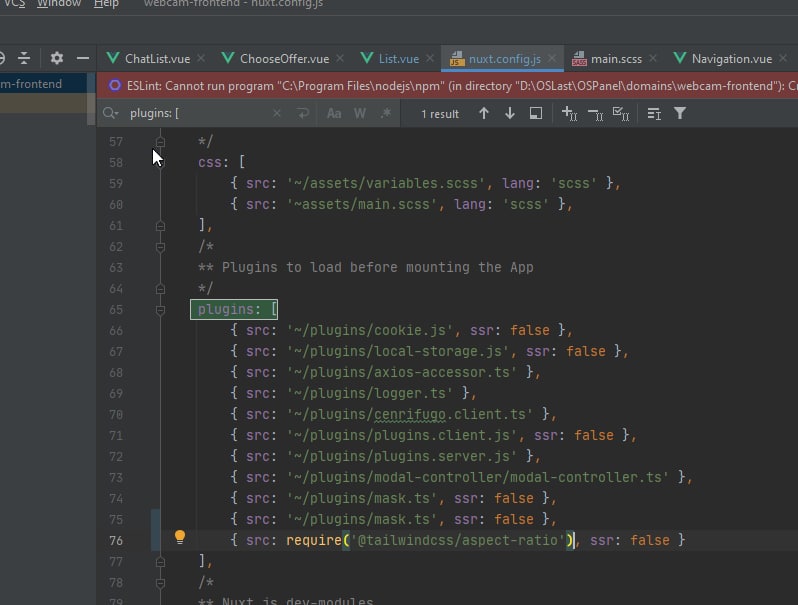798x605 pixels.
Task: Click '~/plugins/cookie.js' string
Action: pyautogui.click(x=369, y=331)
